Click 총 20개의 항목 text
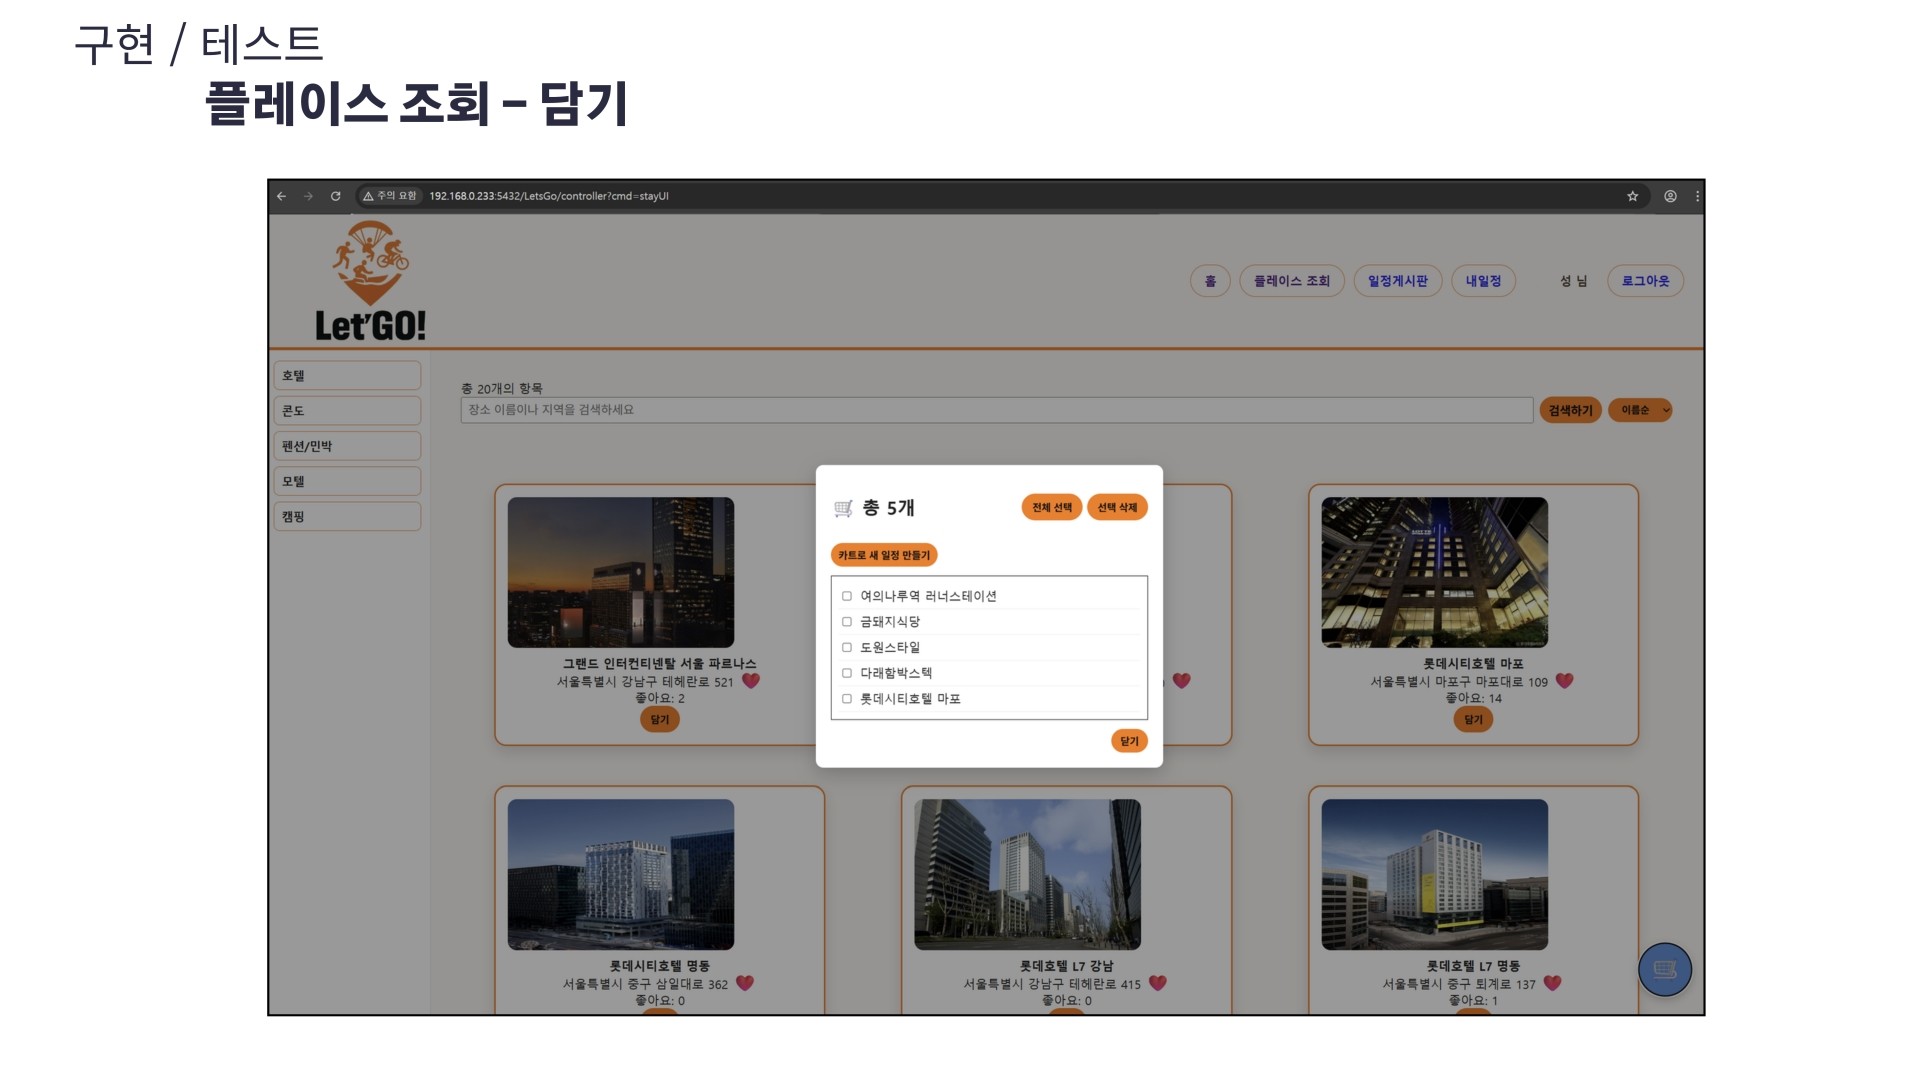Viewport: 1920px width, 1080px height. [501, 388]
